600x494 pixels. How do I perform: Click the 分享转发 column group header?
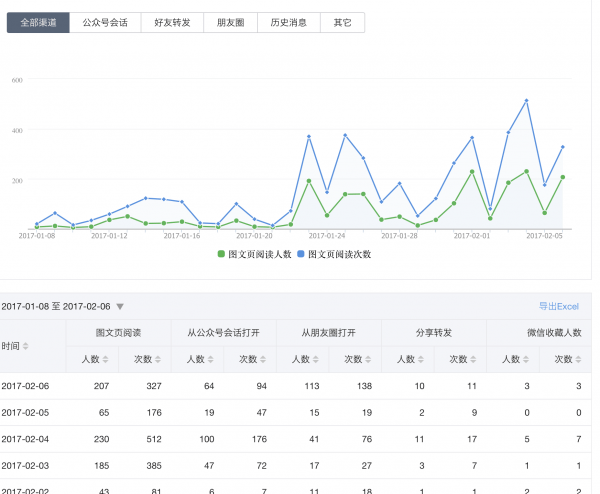[434, 333]
